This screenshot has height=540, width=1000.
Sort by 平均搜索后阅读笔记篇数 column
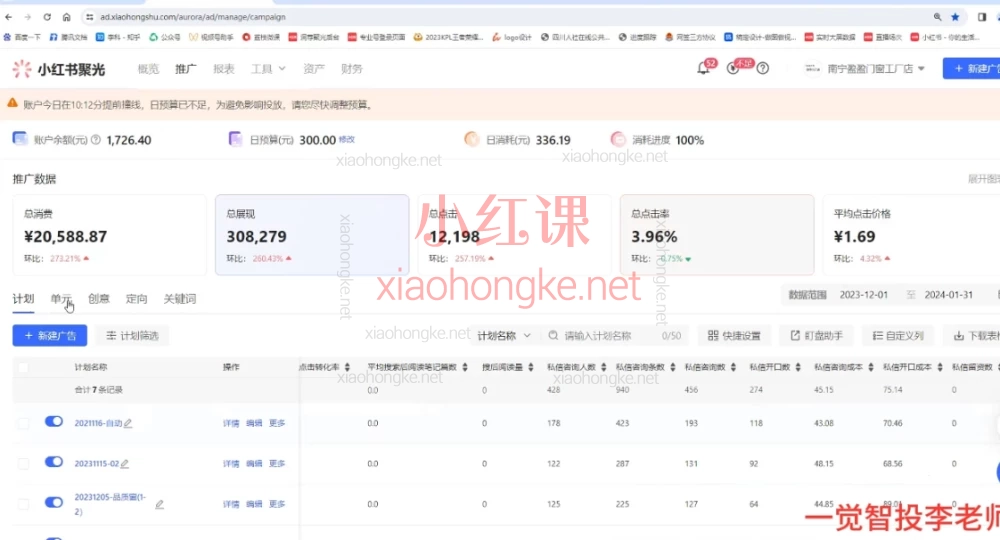point(465,367)
